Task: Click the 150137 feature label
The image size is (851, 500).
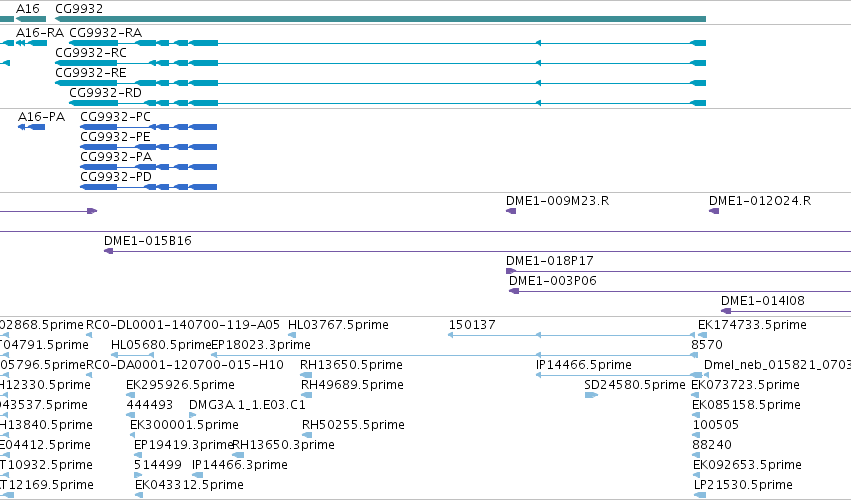Action: [x=472, y=325]
